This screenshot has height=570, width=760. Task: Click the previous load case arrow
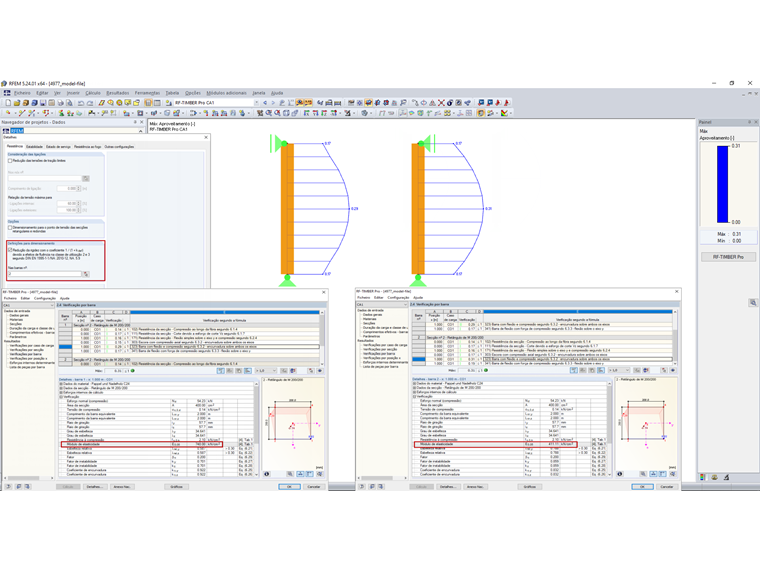point(265,103)
